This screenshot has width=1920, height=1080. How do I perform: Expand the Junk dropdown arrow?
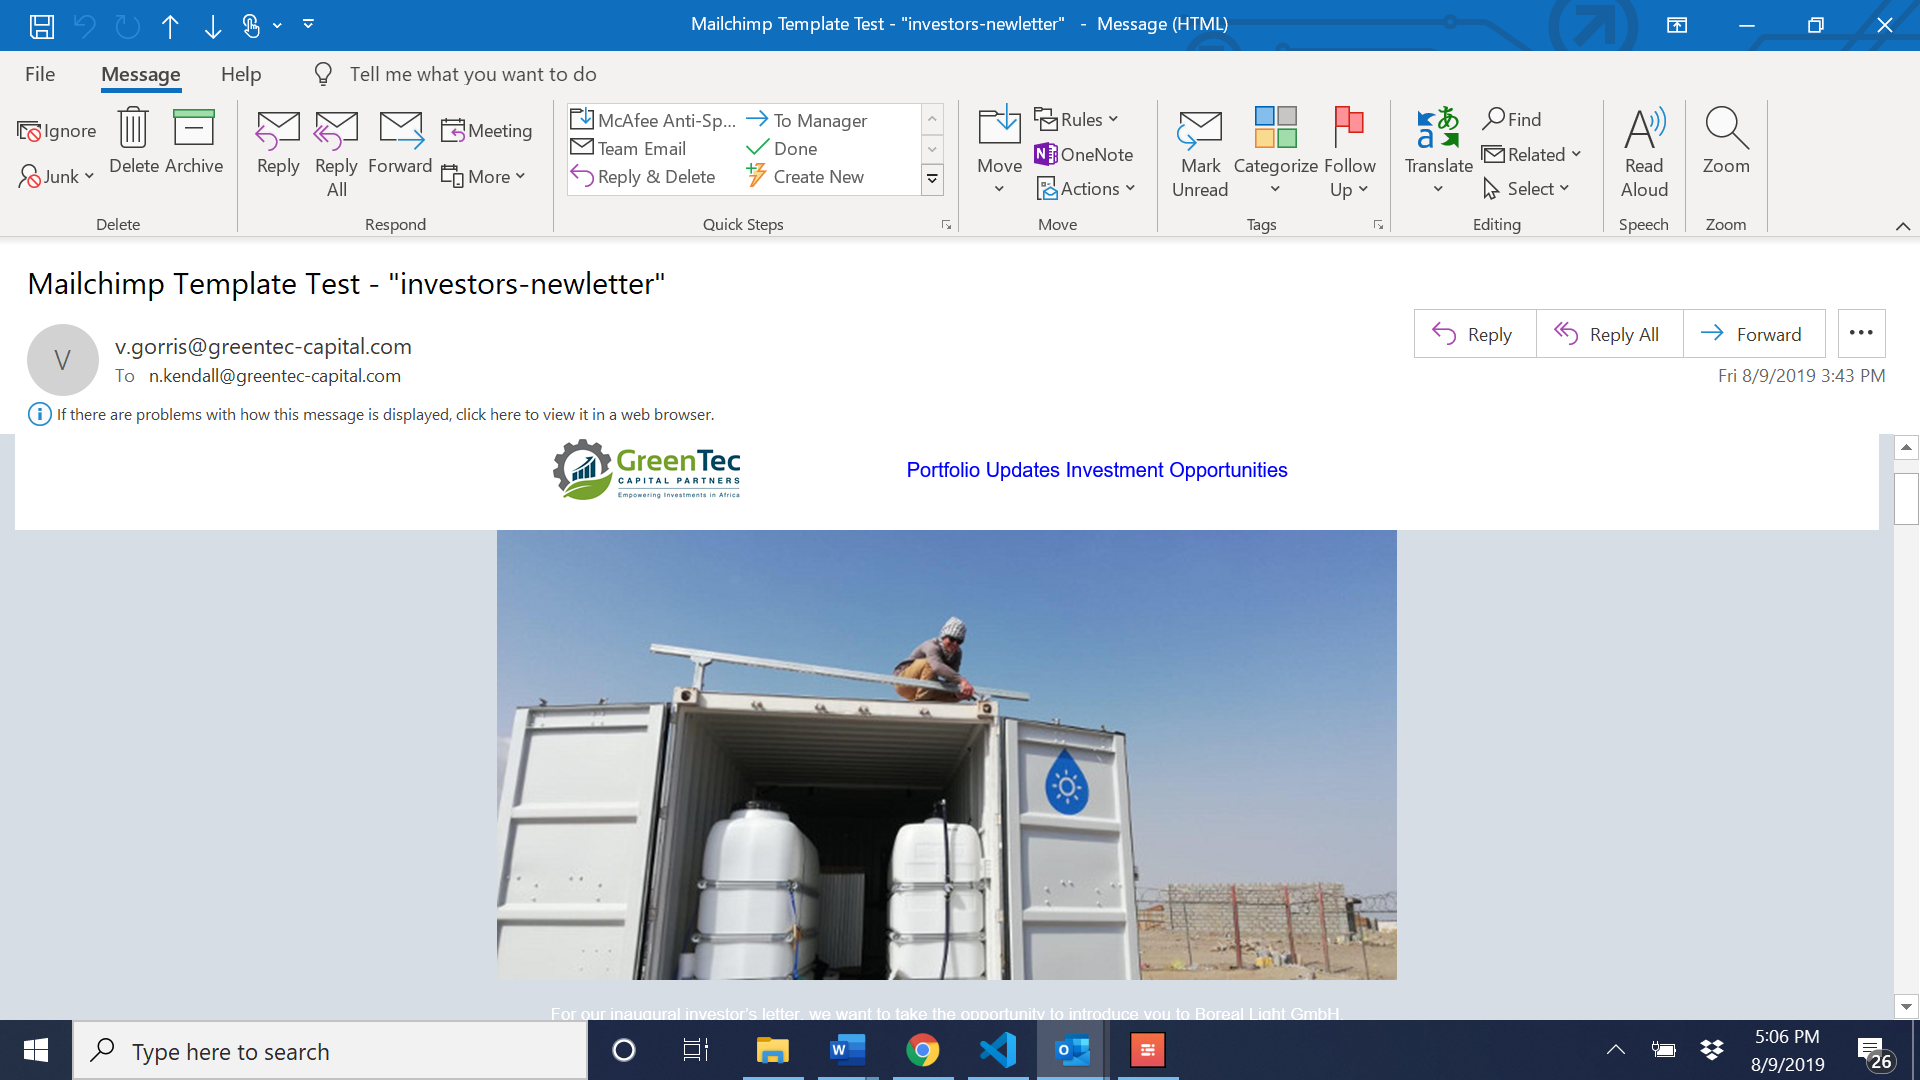(88, 177)
